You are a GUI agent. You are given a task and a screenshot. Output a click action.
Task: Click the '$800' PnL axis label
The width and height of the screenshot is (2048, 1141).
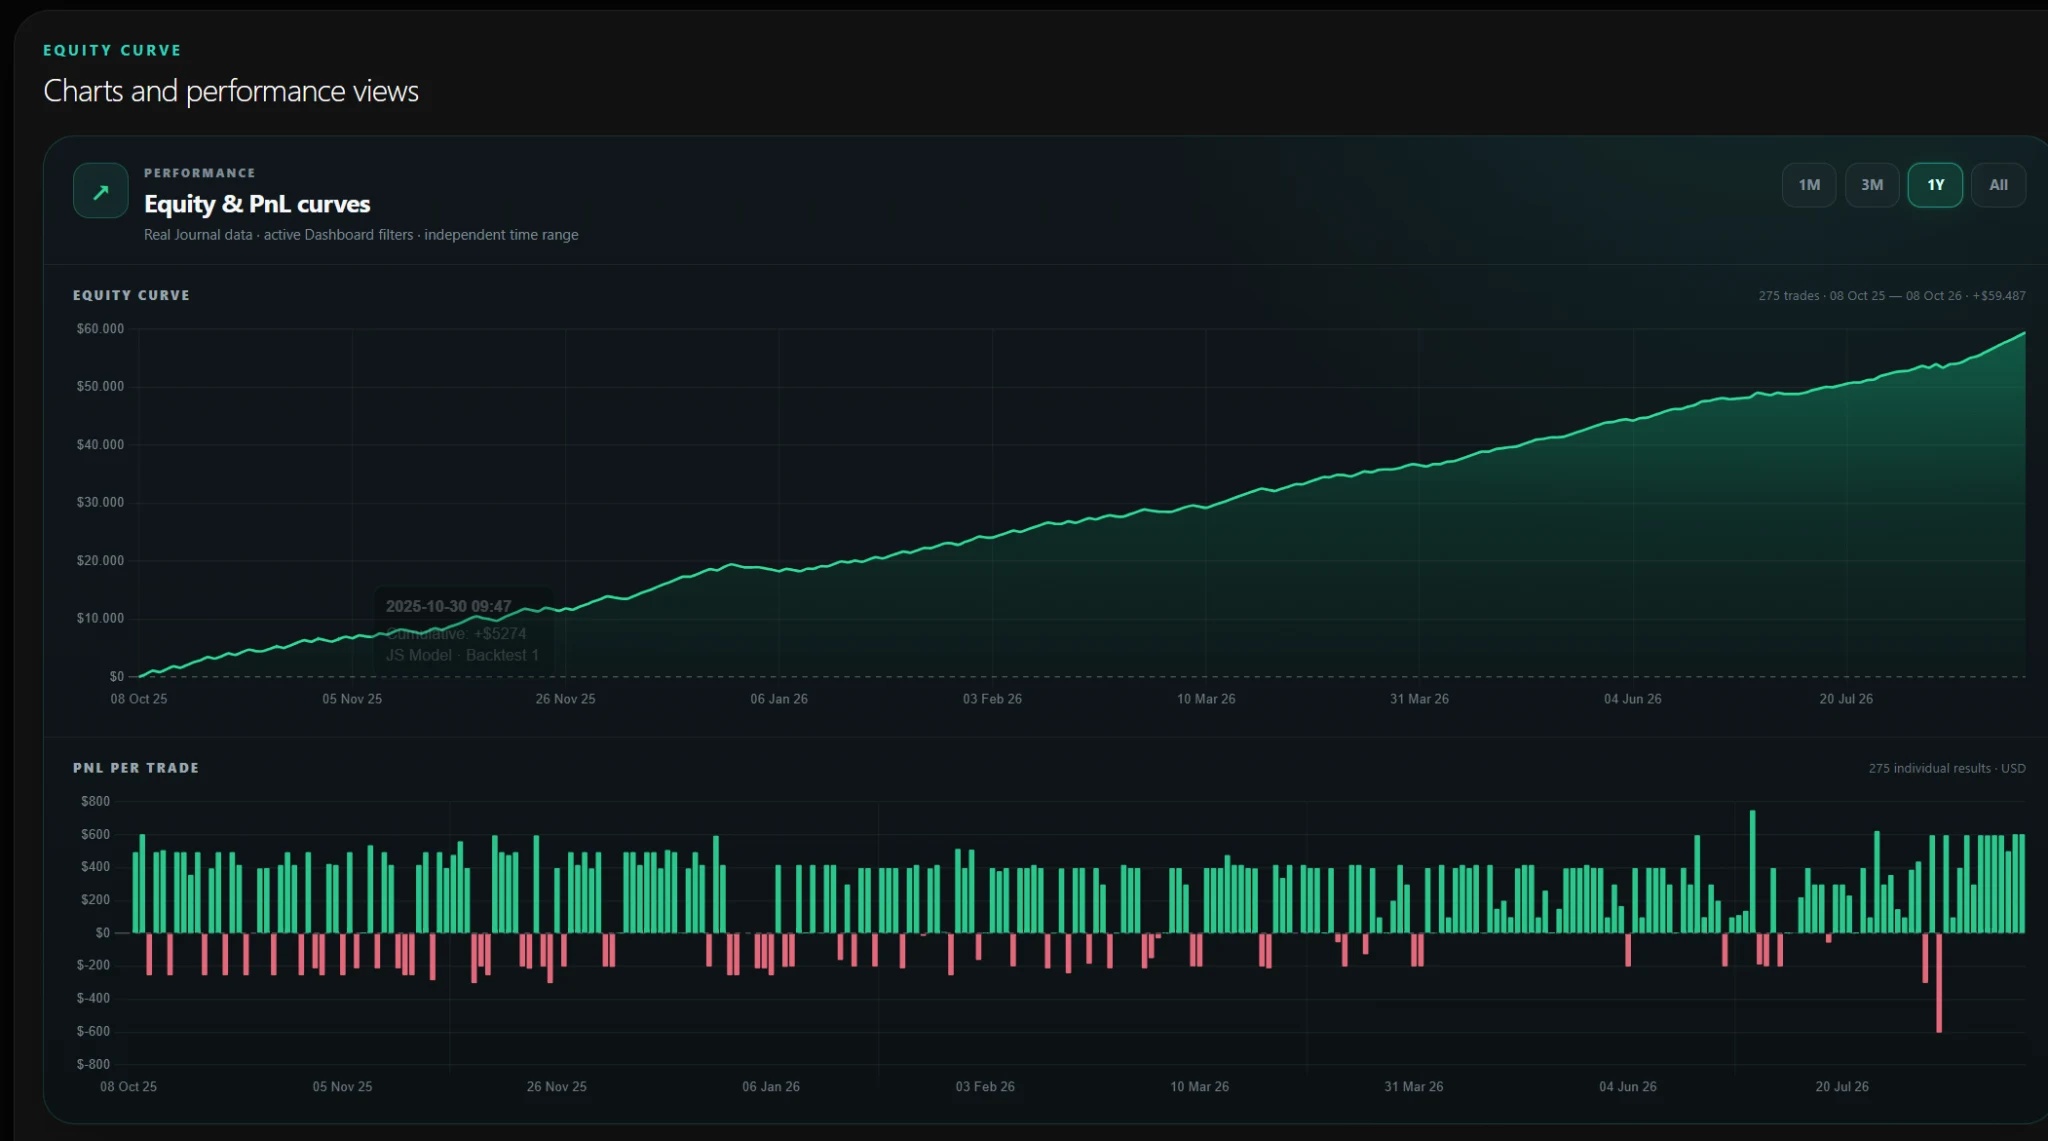pyautogui.click(x=96, y=801)
